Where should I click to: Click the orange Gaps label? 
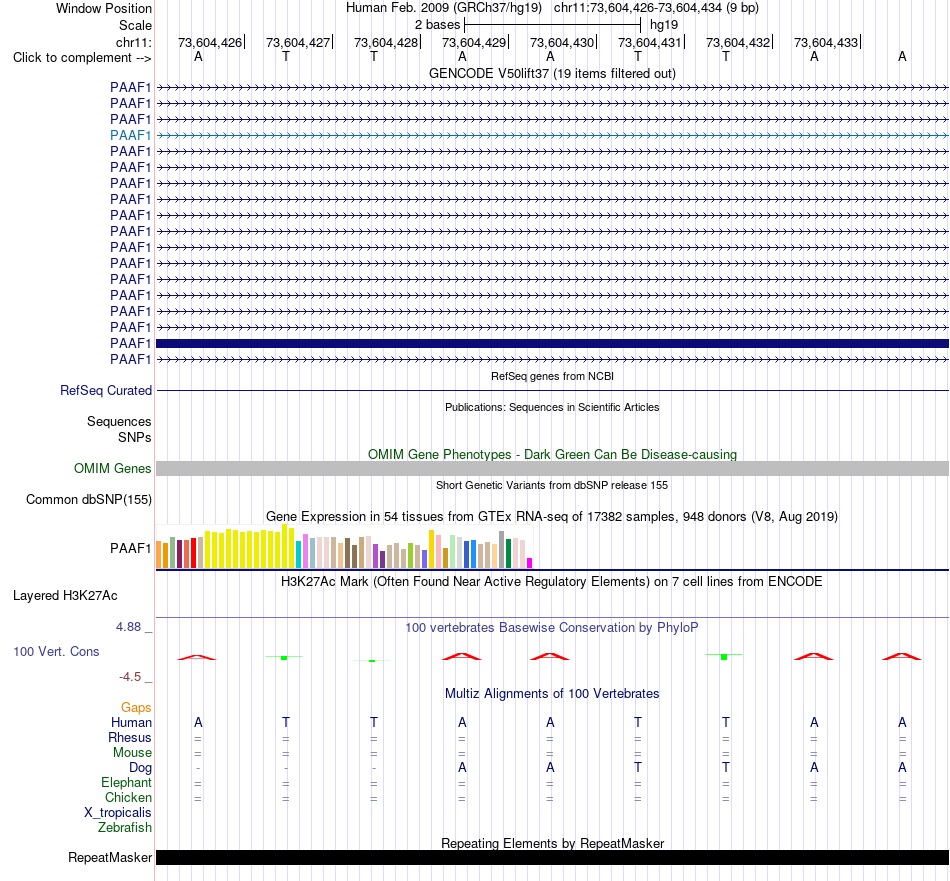[x=136, y=707]
